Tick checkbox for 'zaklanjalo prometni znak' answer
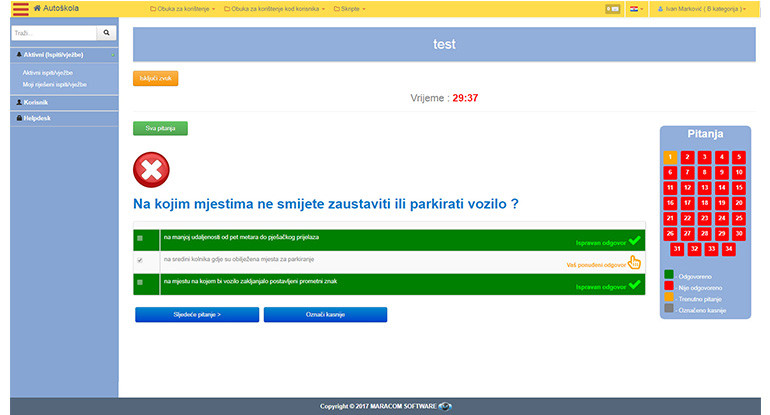Screen dimensions: 770x415 (x=140, y=284)
